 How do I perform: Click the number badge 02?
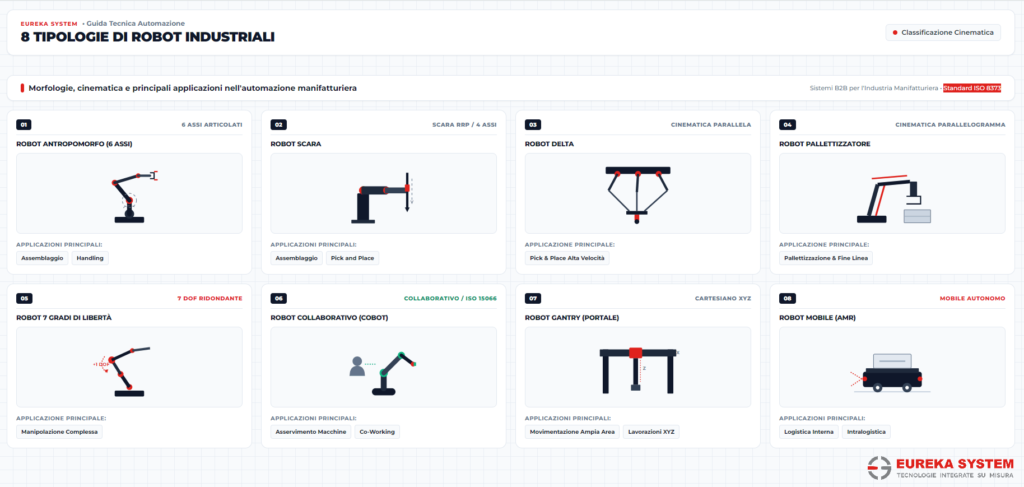click(278, 125)
